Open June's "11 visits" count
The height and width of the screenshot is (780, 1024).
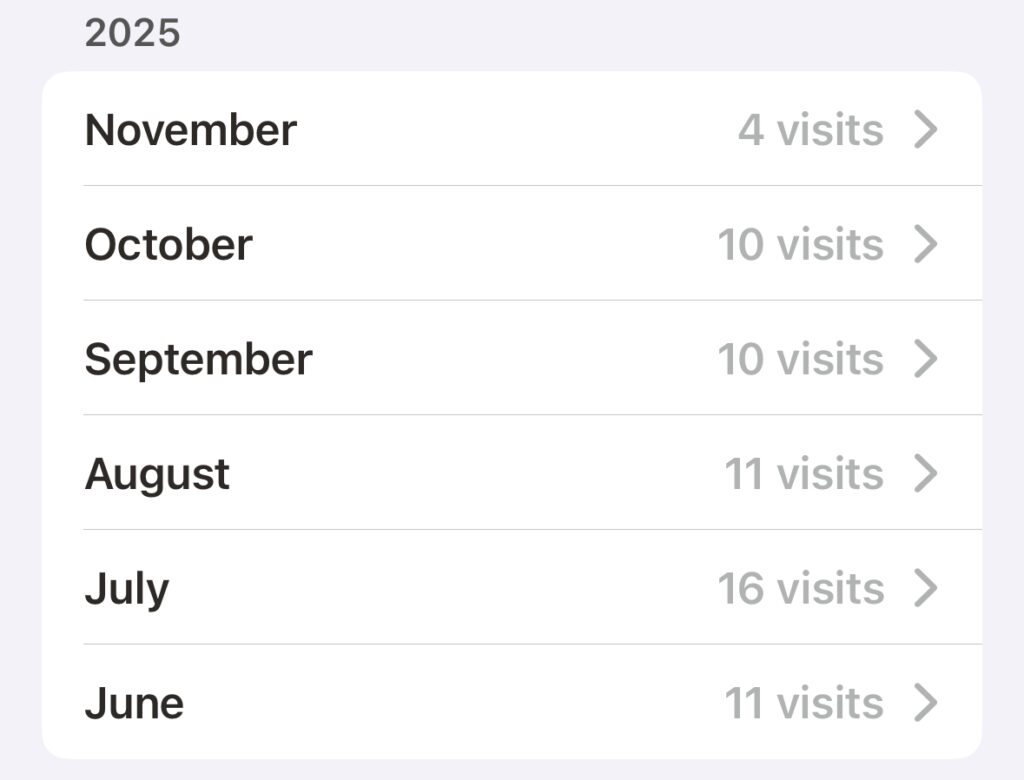803,703
